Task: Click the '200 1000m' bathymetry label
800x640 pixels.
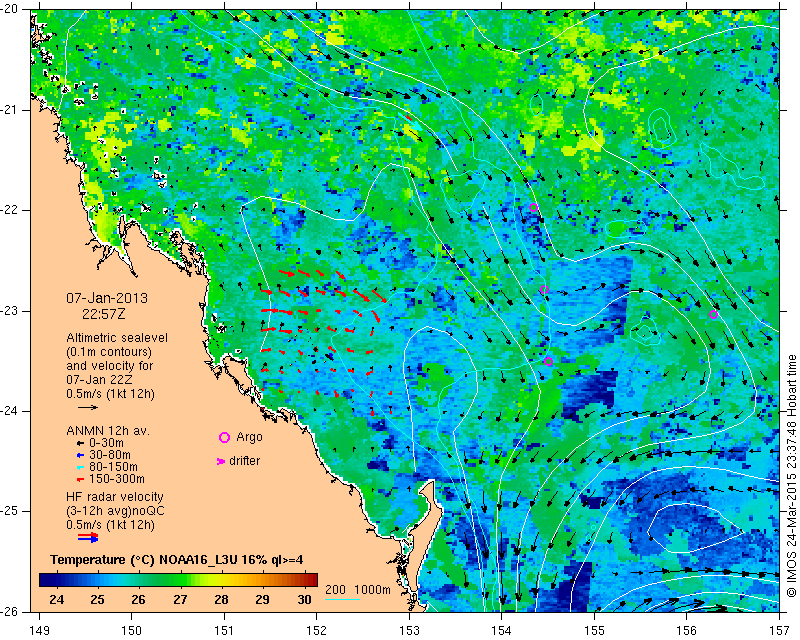Action: click(358, 590)
